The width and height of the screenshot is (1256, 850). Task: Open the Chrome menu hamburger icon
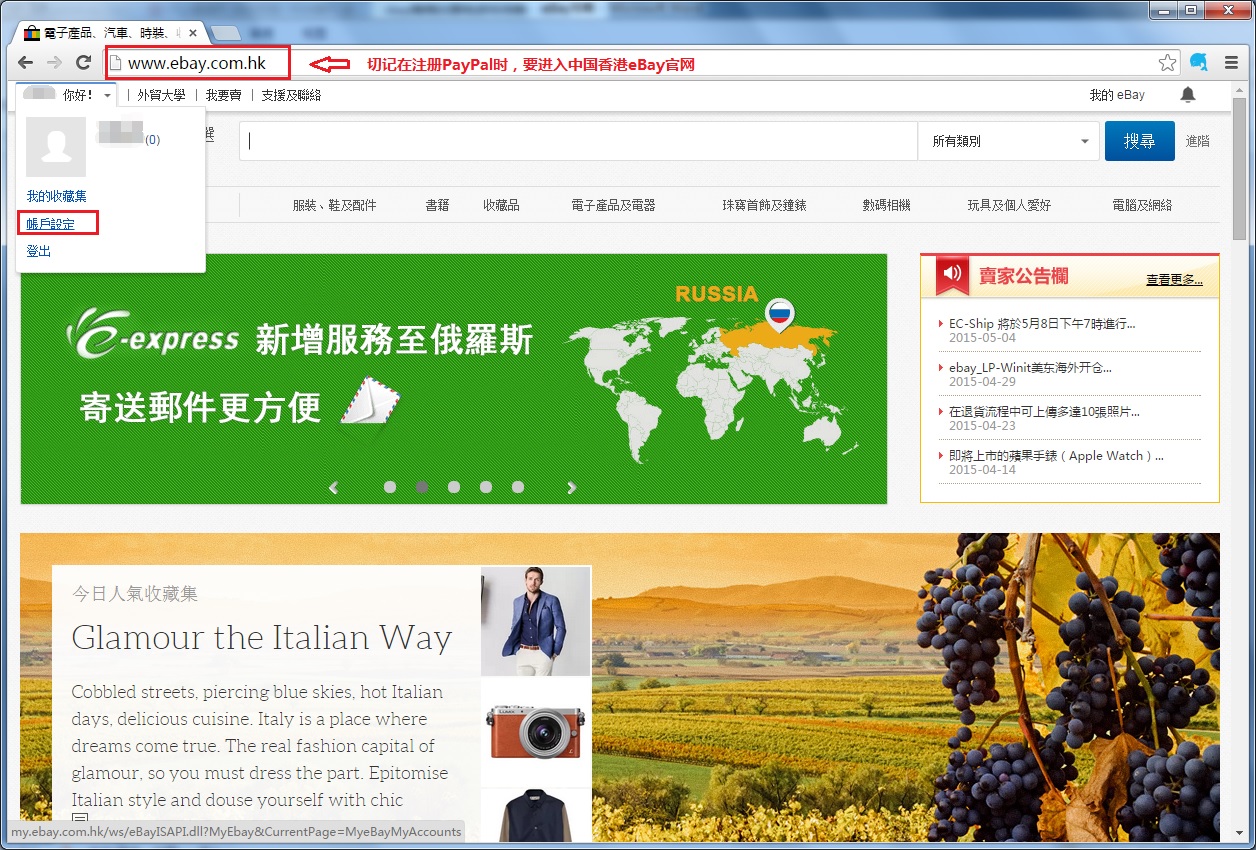coord(1231,63)
